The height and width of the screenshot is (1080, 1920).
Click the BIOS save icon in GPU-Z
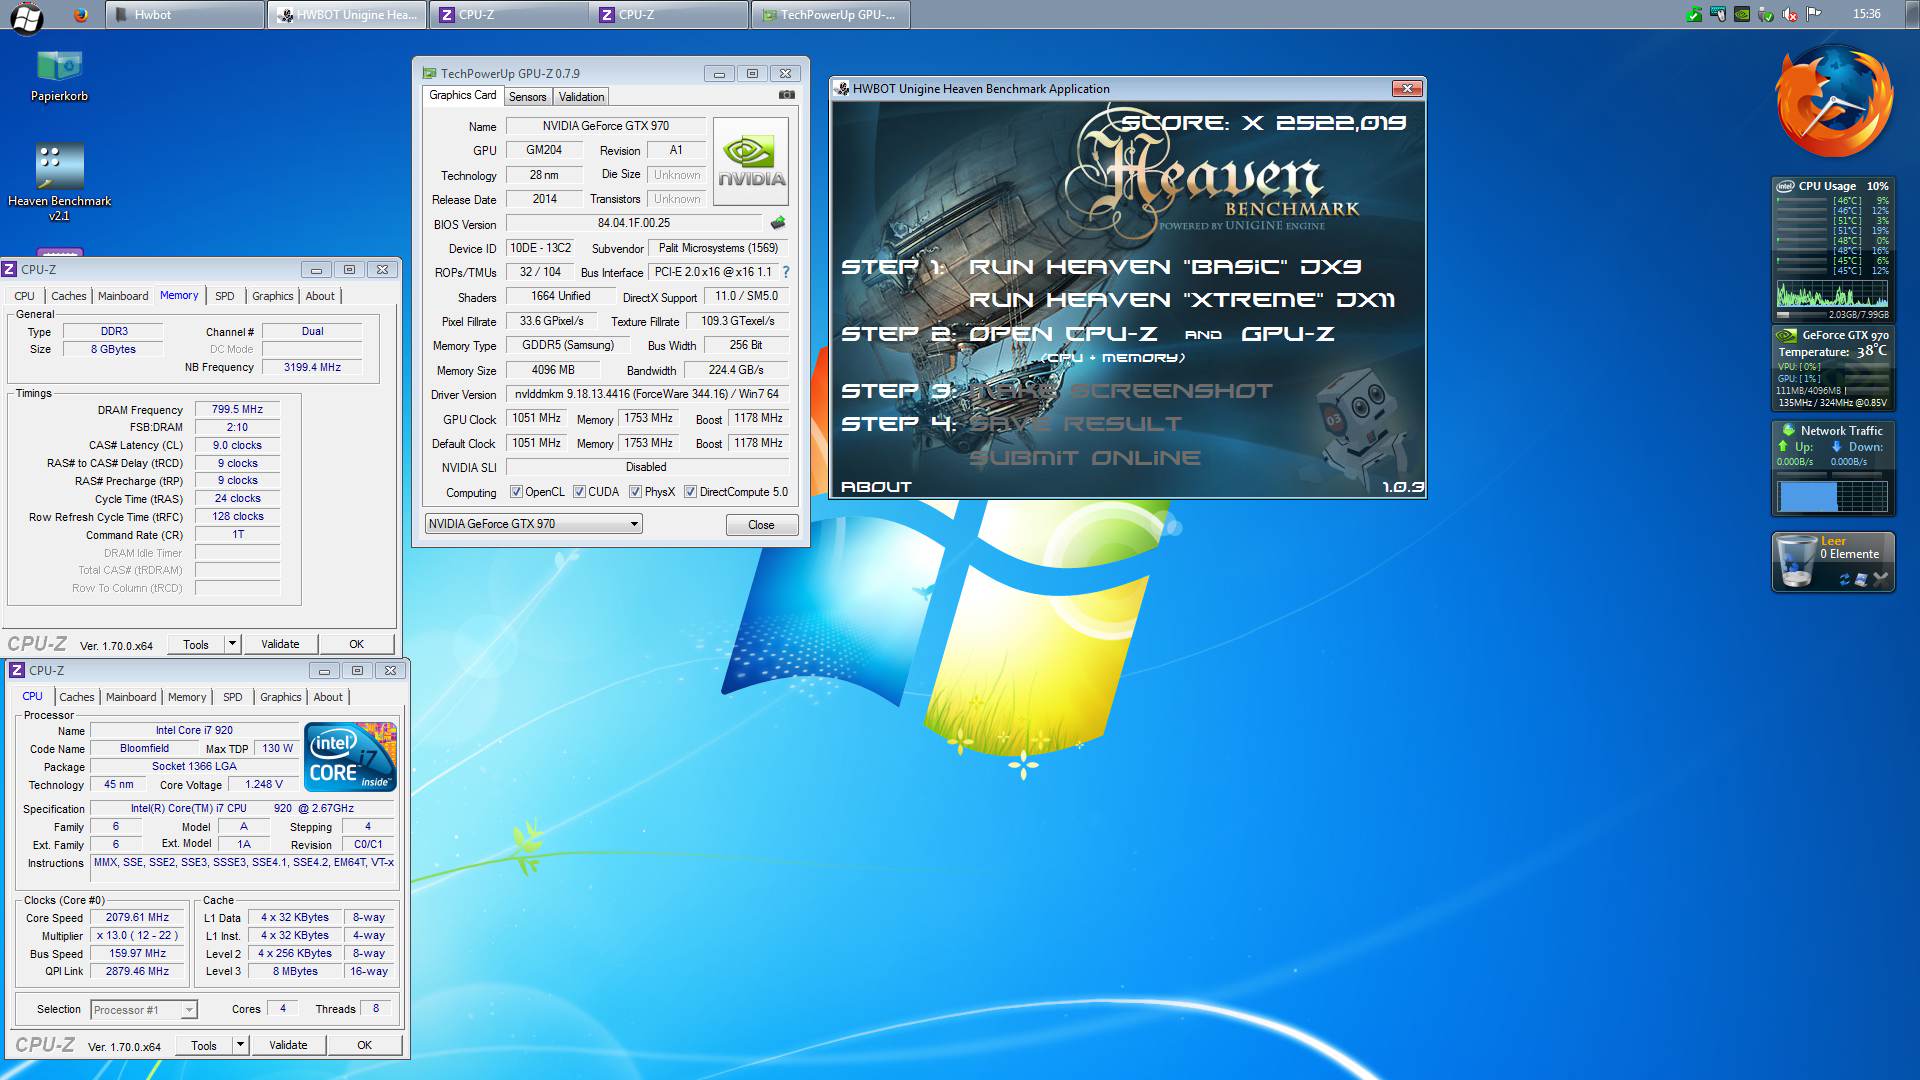pos(778,223)
